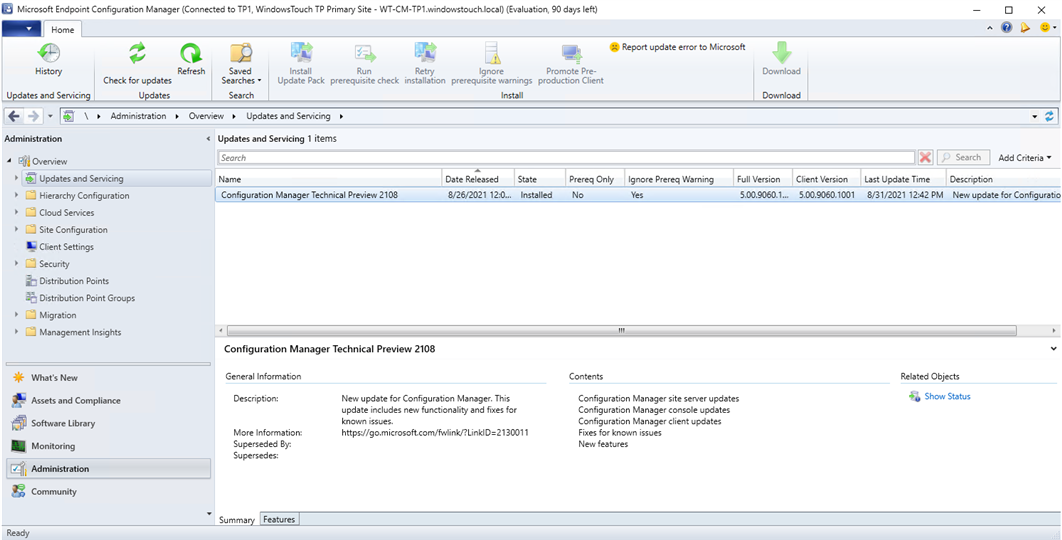
Task: Expand the Security folder
Action: pyautogui.click(x=16, y=264)
